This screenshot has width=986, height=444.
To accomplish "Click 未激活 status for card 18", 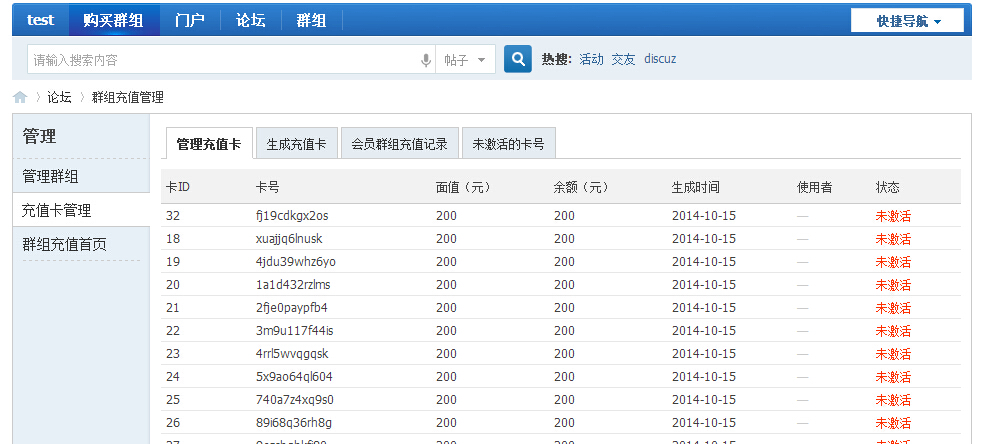I will click(x=893, y=239).
